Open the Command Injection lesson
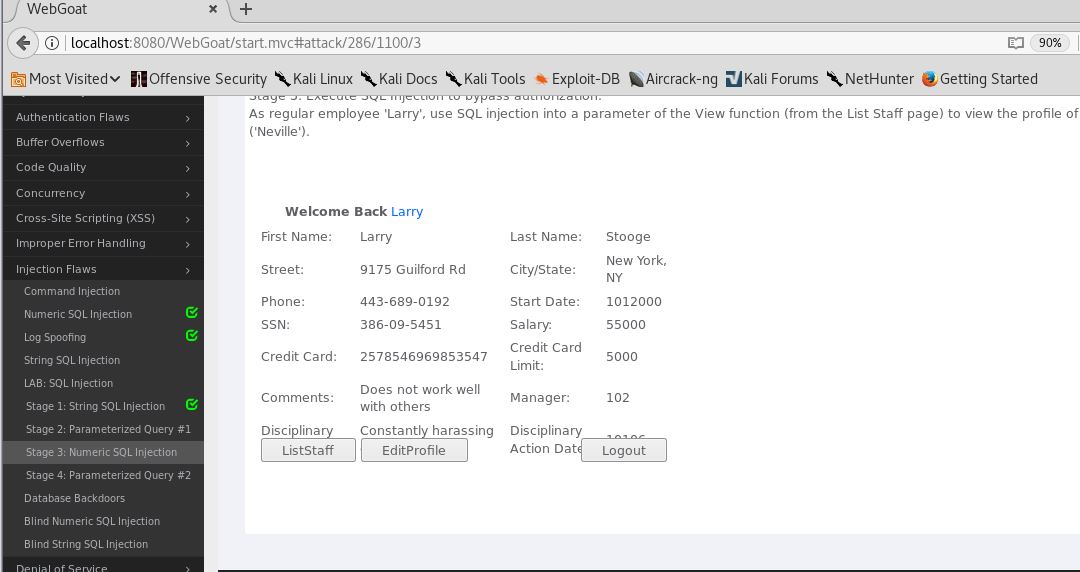The height and width of the screenshot is (572, 1080). point(72,292)
